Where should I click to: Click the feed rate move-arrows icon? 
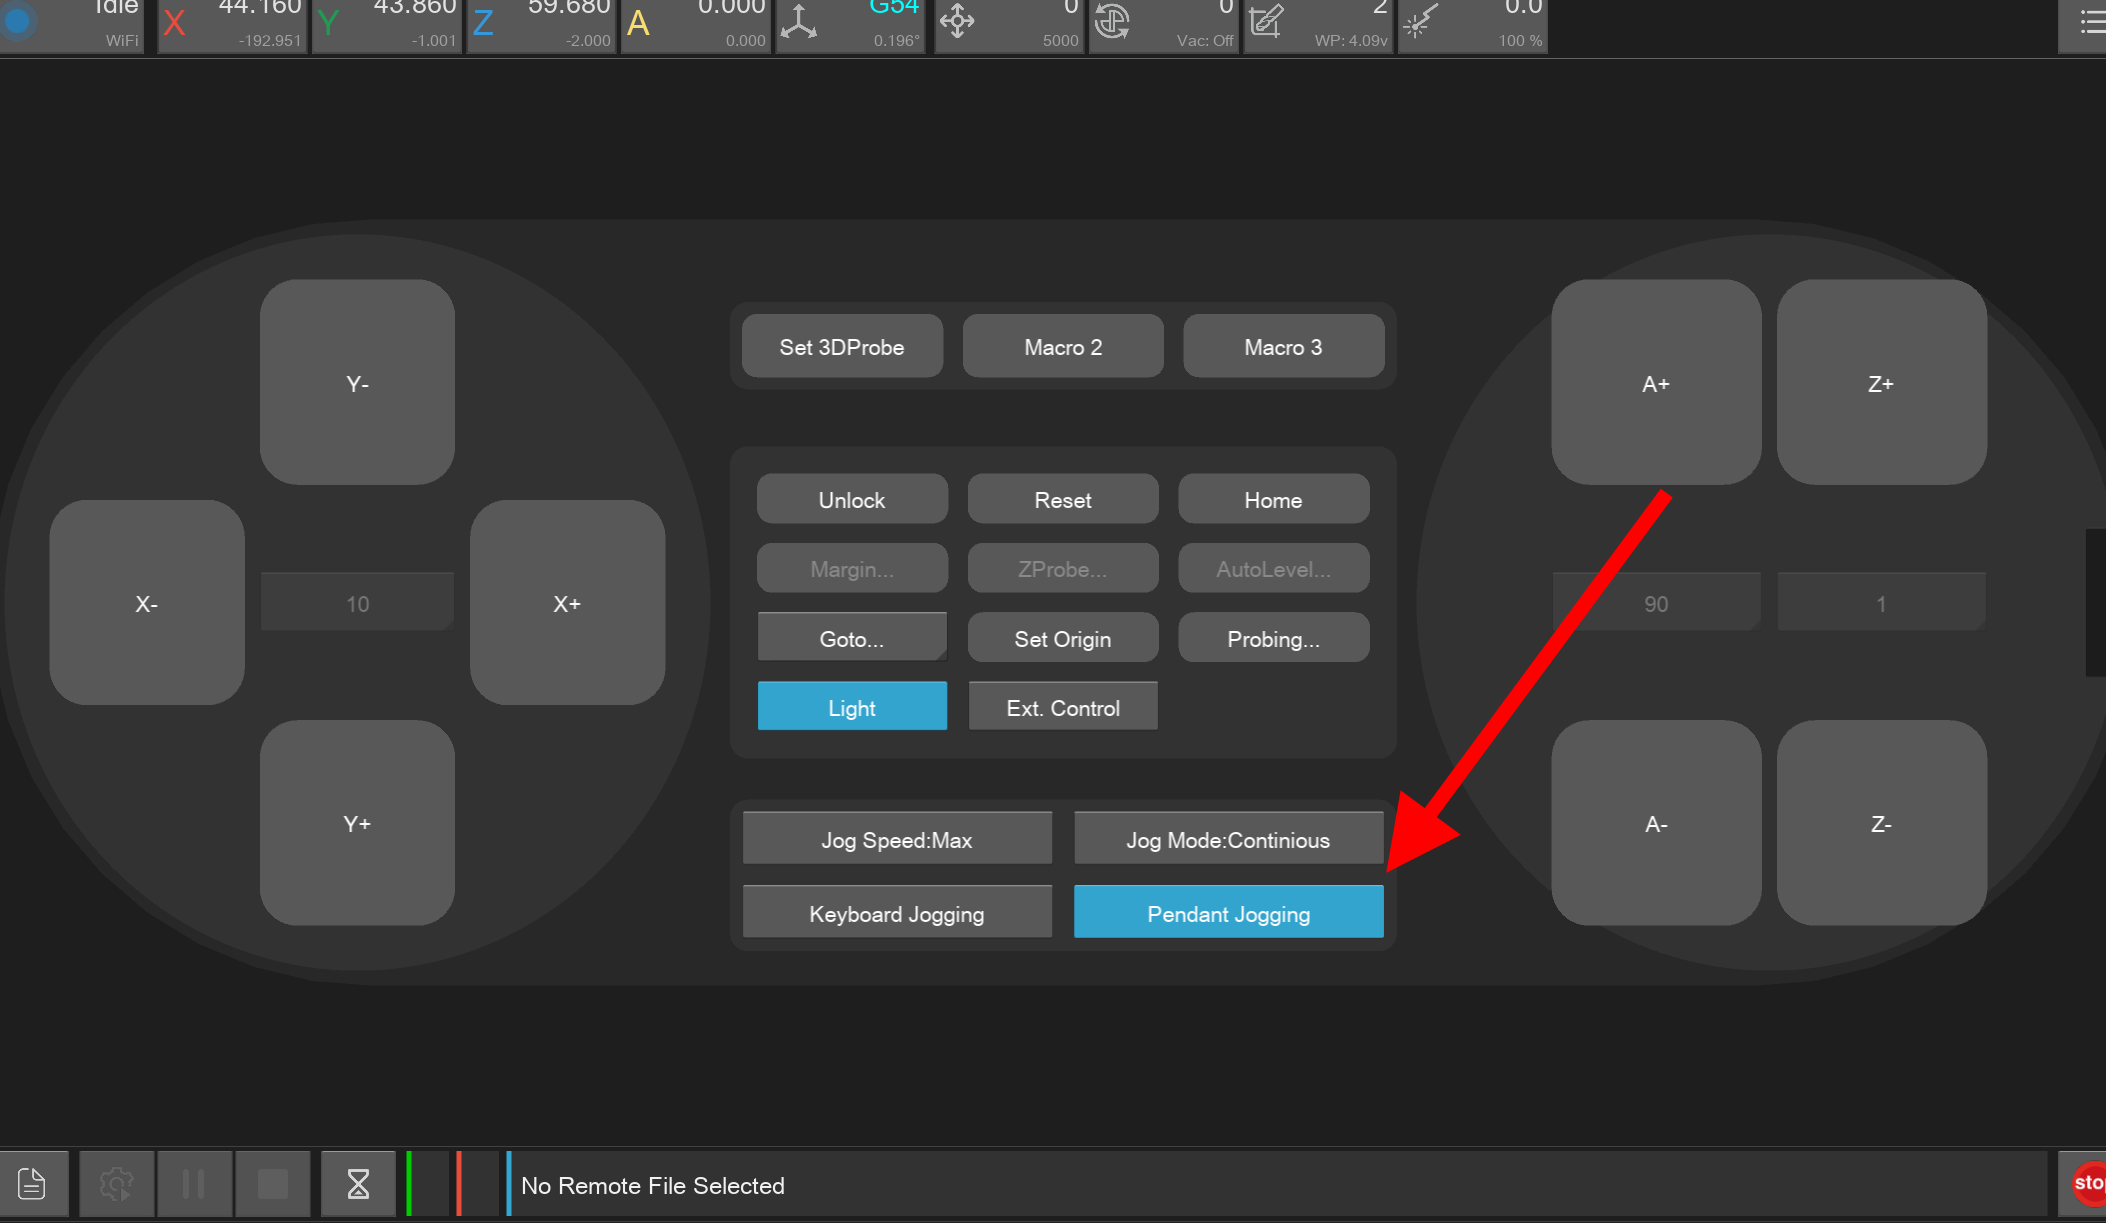tap(957, 22)
